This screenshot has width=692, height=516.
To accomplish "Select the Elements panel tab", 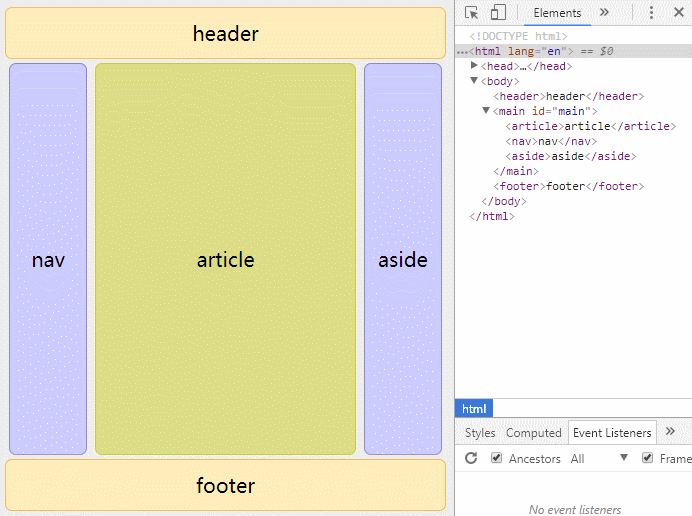I will (557, 13).
